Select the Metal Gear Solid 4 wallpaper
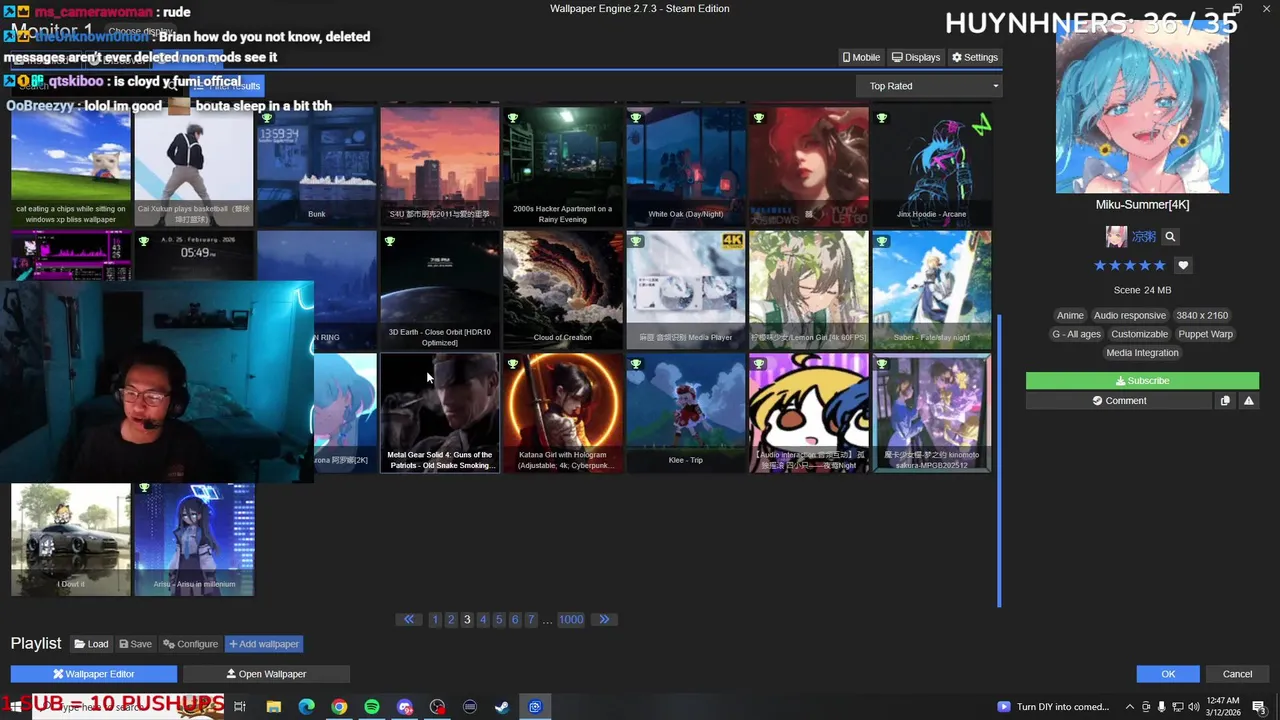The image size is (1280, 720). point(440,412)
